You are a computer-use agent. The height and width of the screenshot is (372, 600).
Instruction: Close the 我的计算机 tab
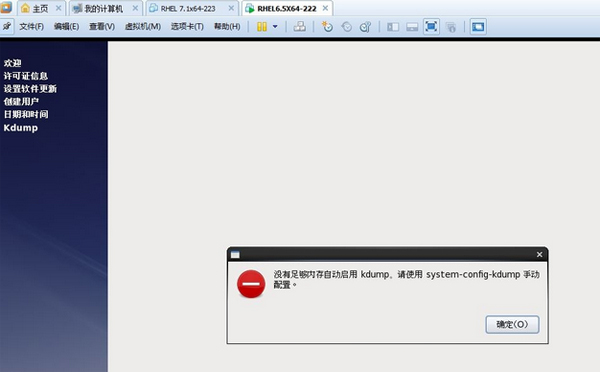pos(135,8)
